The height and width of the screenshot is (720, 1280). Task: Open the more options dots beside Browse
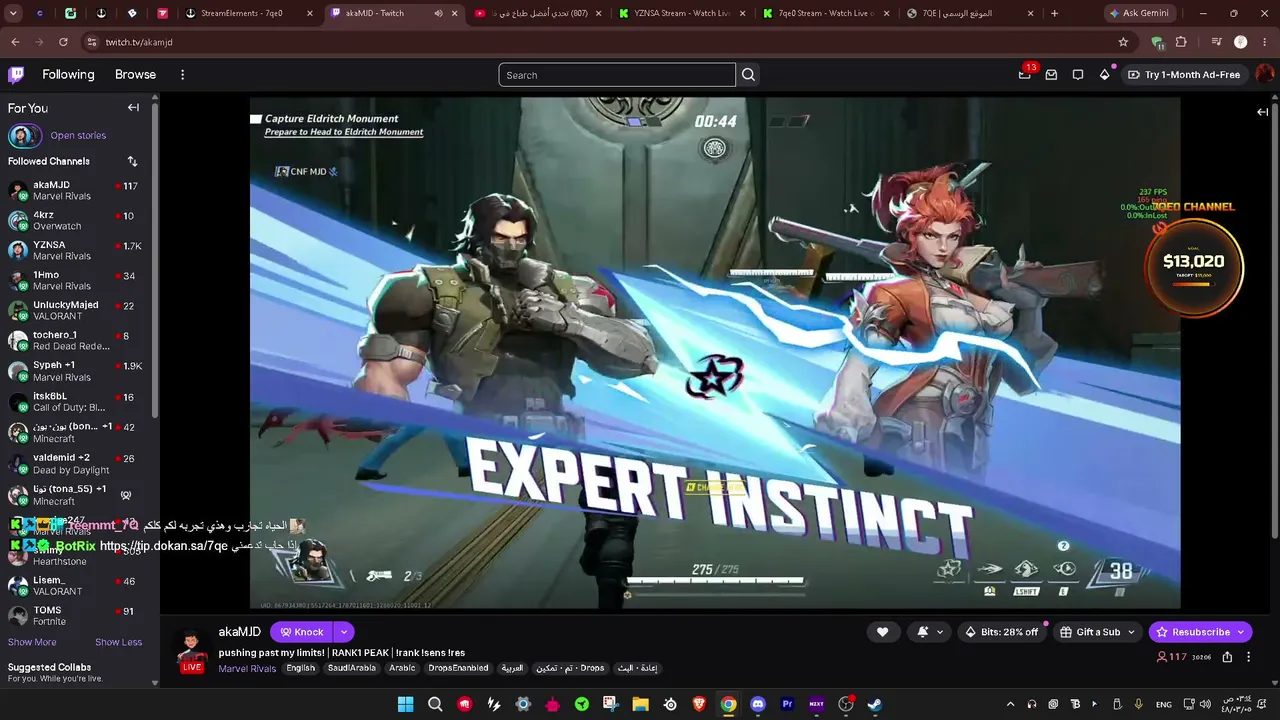(182, 75)
